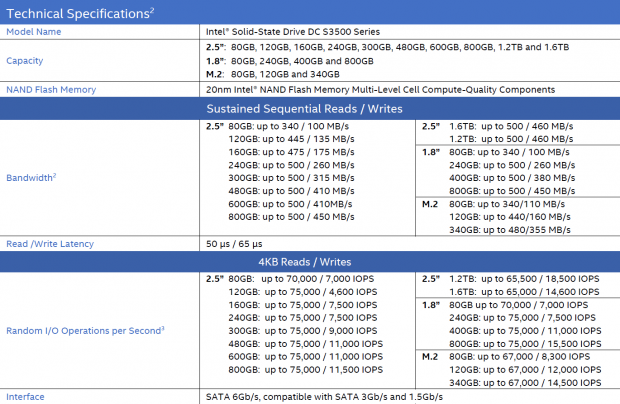Viewport: 620px width, 404px height.
Task: Click the '20nm Intel NAND Flash Memory' description
Action: pyautogui.click(x=380, y=90)
